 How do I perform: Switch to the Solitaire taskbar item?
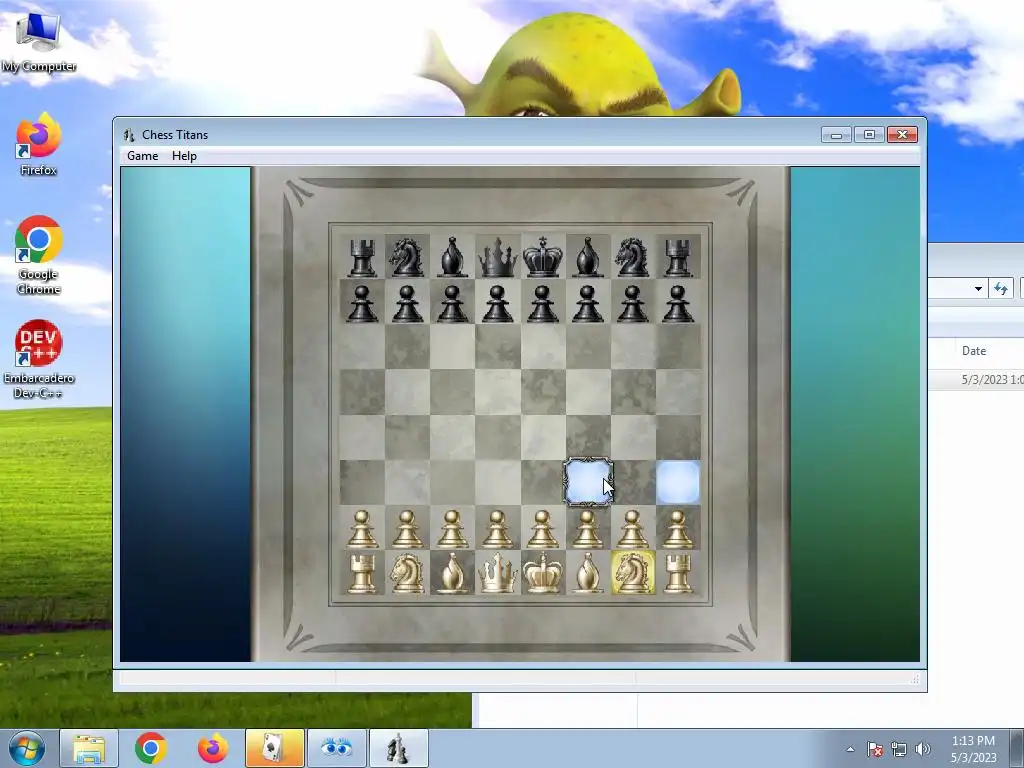[275, 748]
